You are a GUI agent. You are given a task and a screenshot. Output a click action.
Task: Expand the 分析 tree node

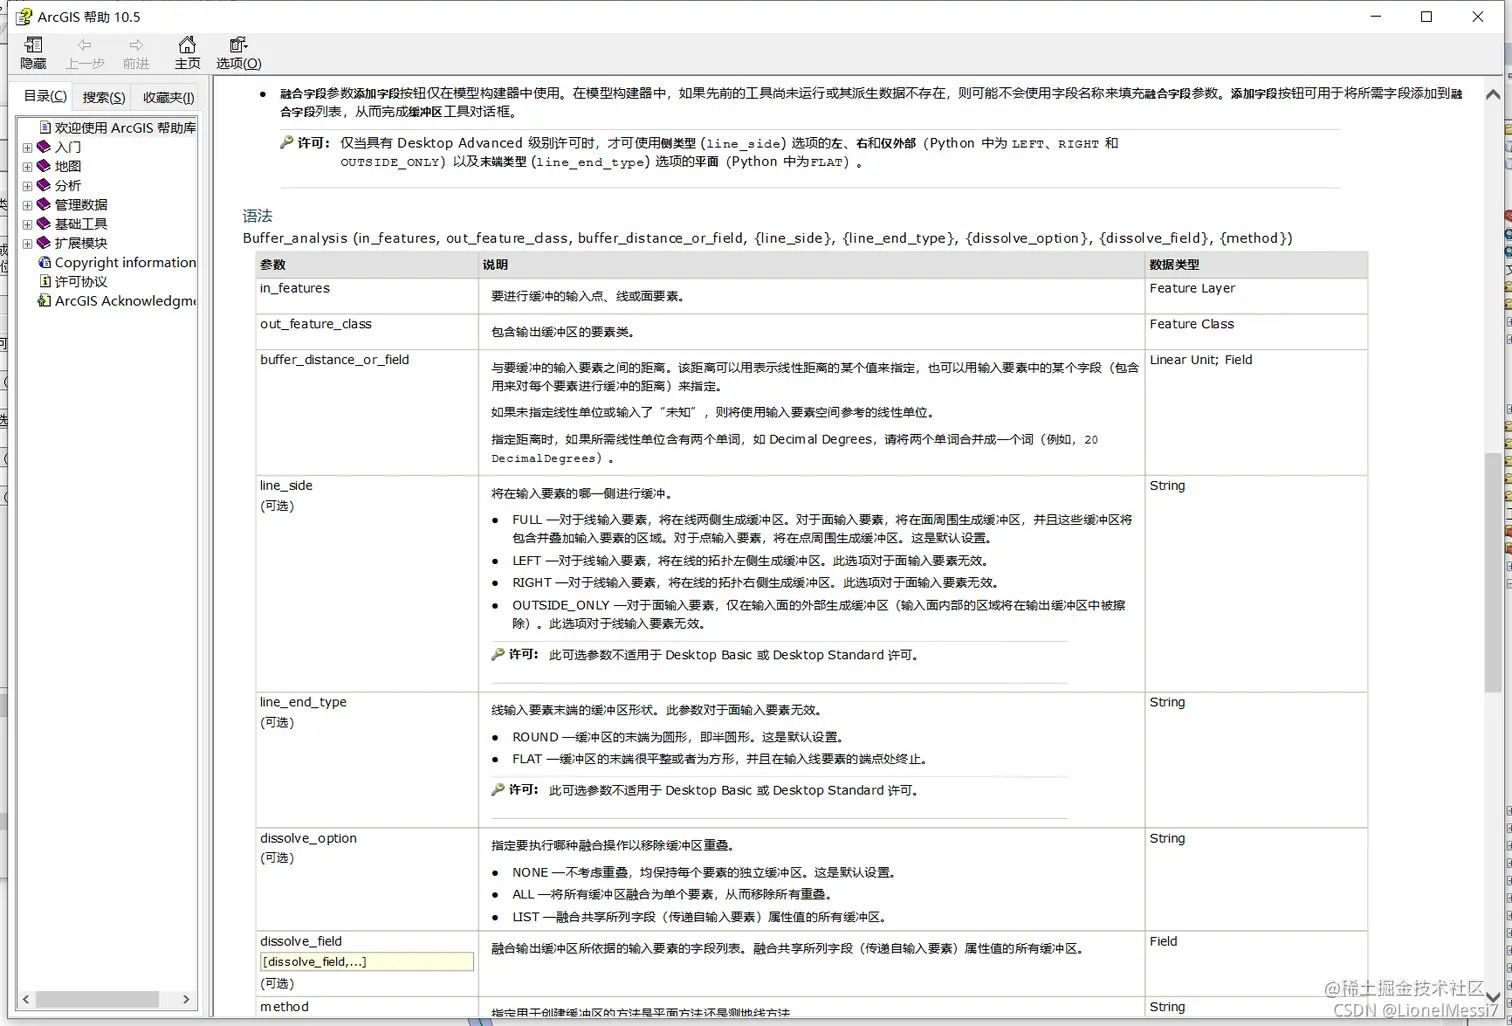pos(28,185)
